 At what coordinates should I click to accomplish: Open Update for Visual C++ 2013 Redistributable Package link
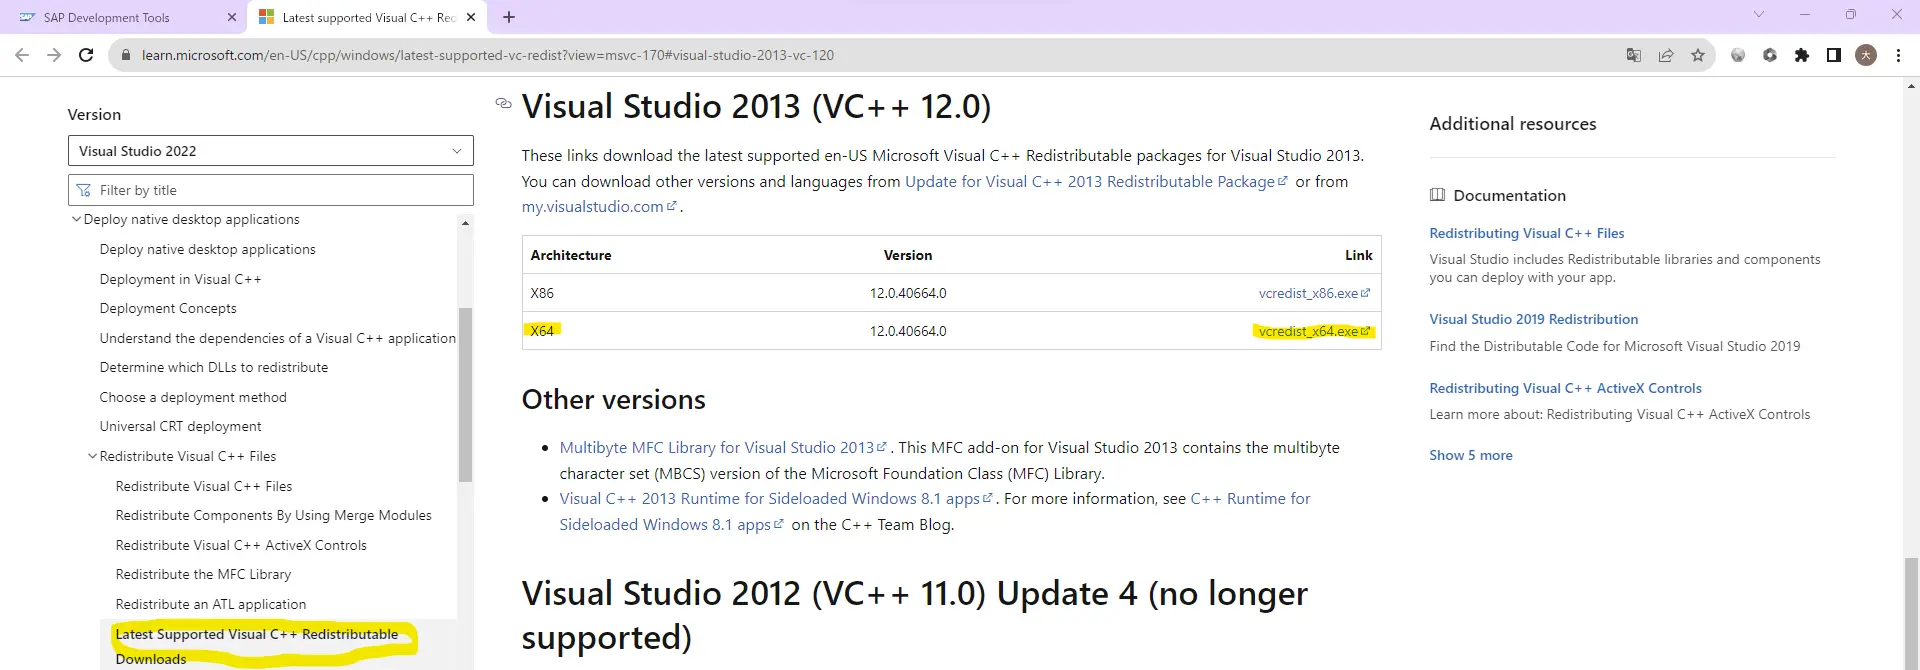pyautogui.click(x=1096, y=181)
